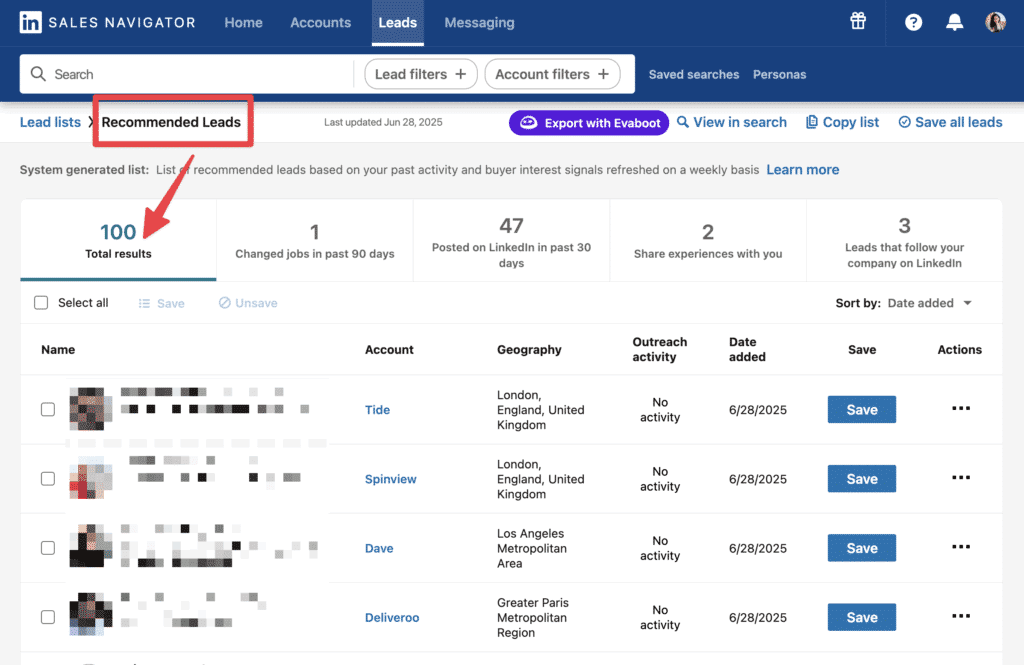Screen dimensions: 1024x665
Task: Open the gift promotions icon
Action: (x=857, y=20)
